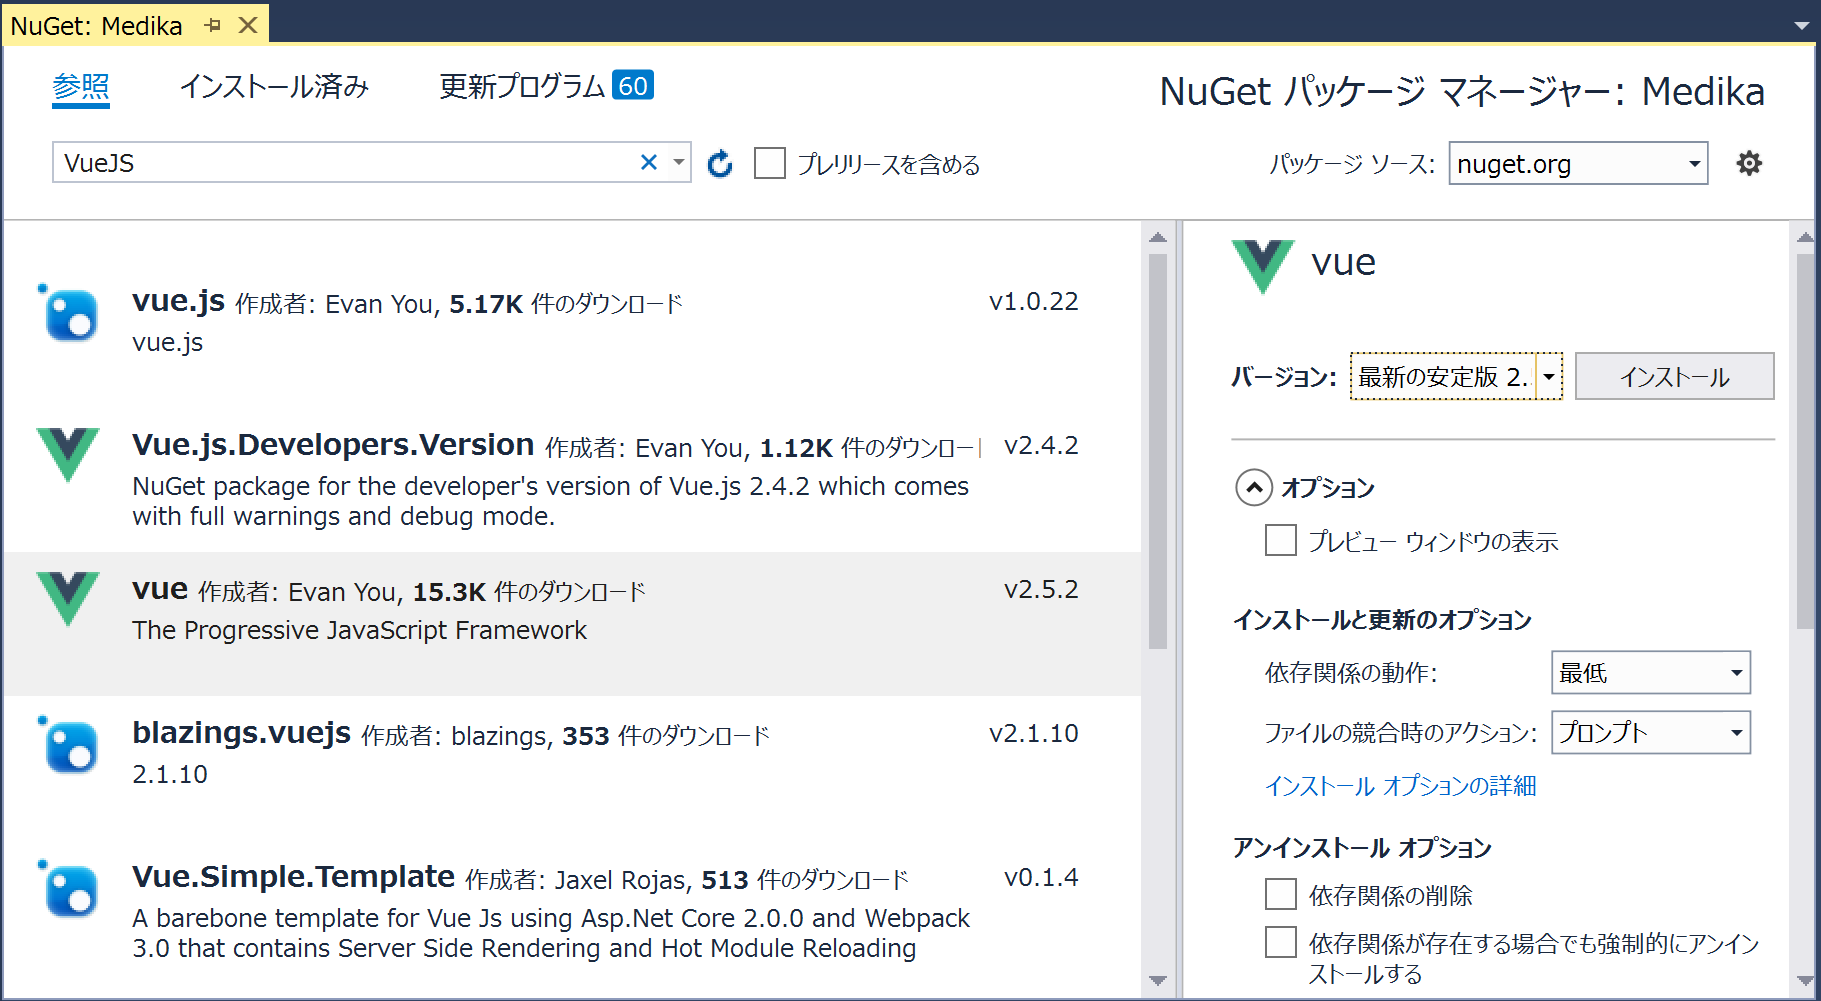
Task: Switch to the インストール済み tab
Action: [x=274, y=87]
